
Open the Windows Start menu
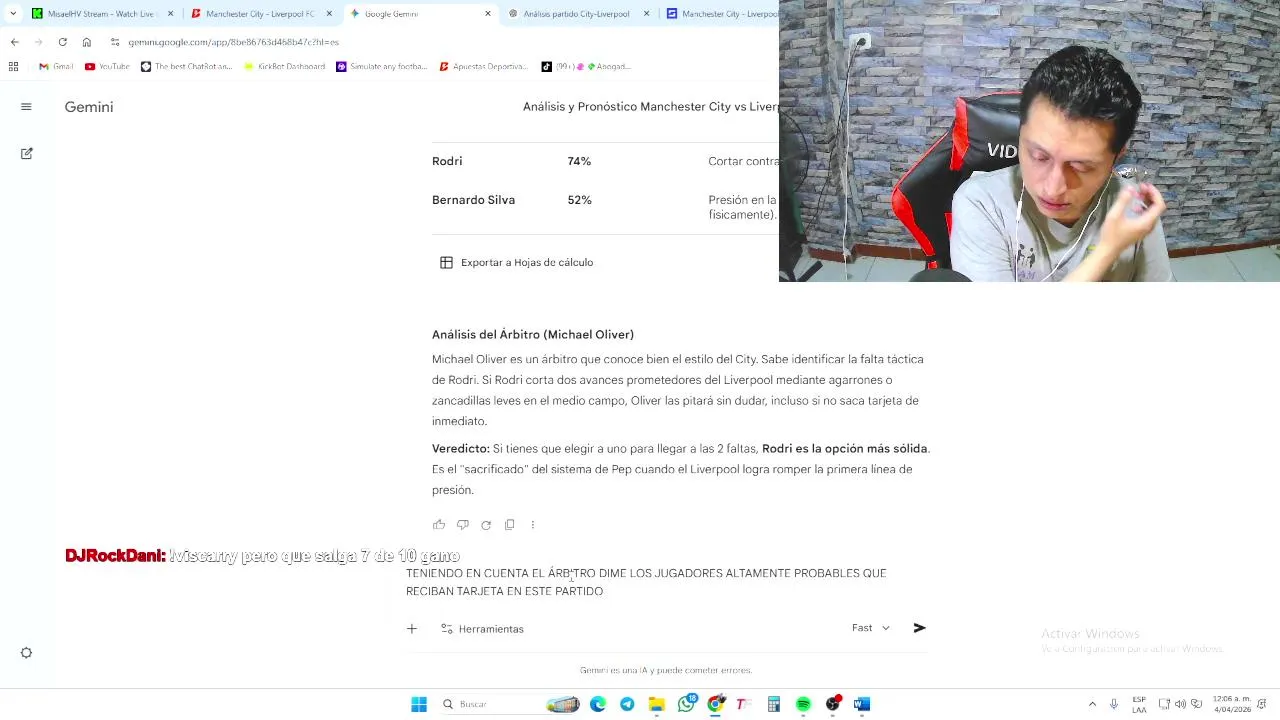pos(419,704)
